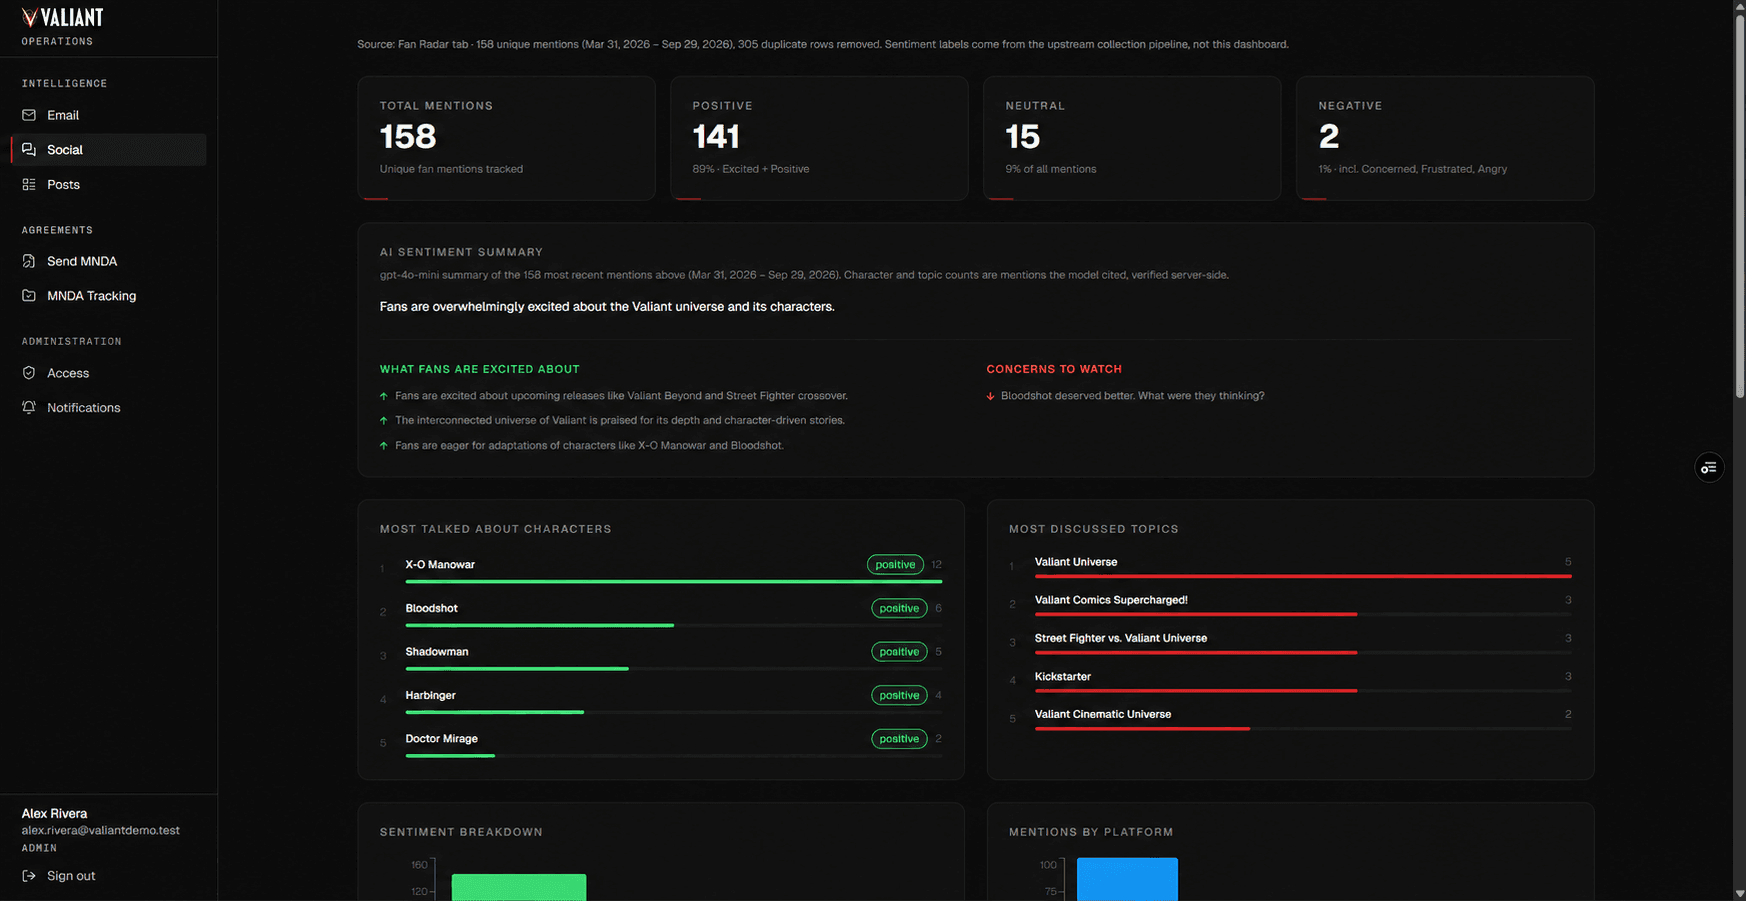Click 'Concerns to Watch' heading
Screen dimensions: 1746x901
(x=1054, y=369)
